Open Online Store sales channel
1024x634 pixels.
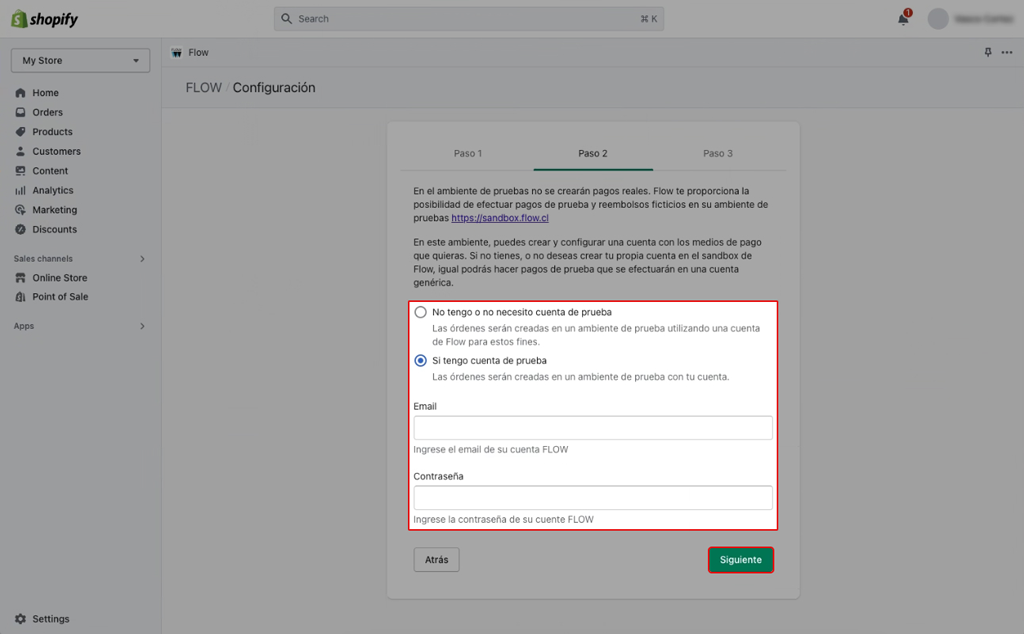point(60,277)
